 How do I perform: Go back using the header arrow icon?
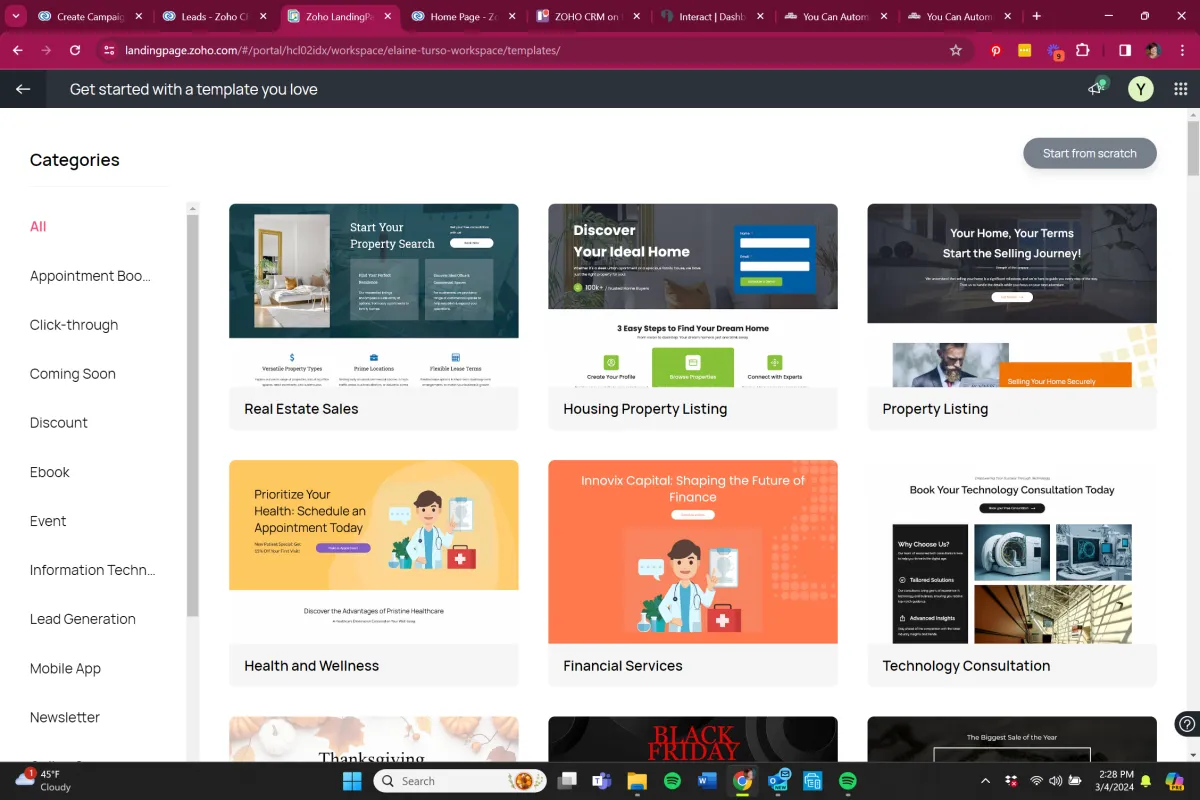tap(23, 89)
